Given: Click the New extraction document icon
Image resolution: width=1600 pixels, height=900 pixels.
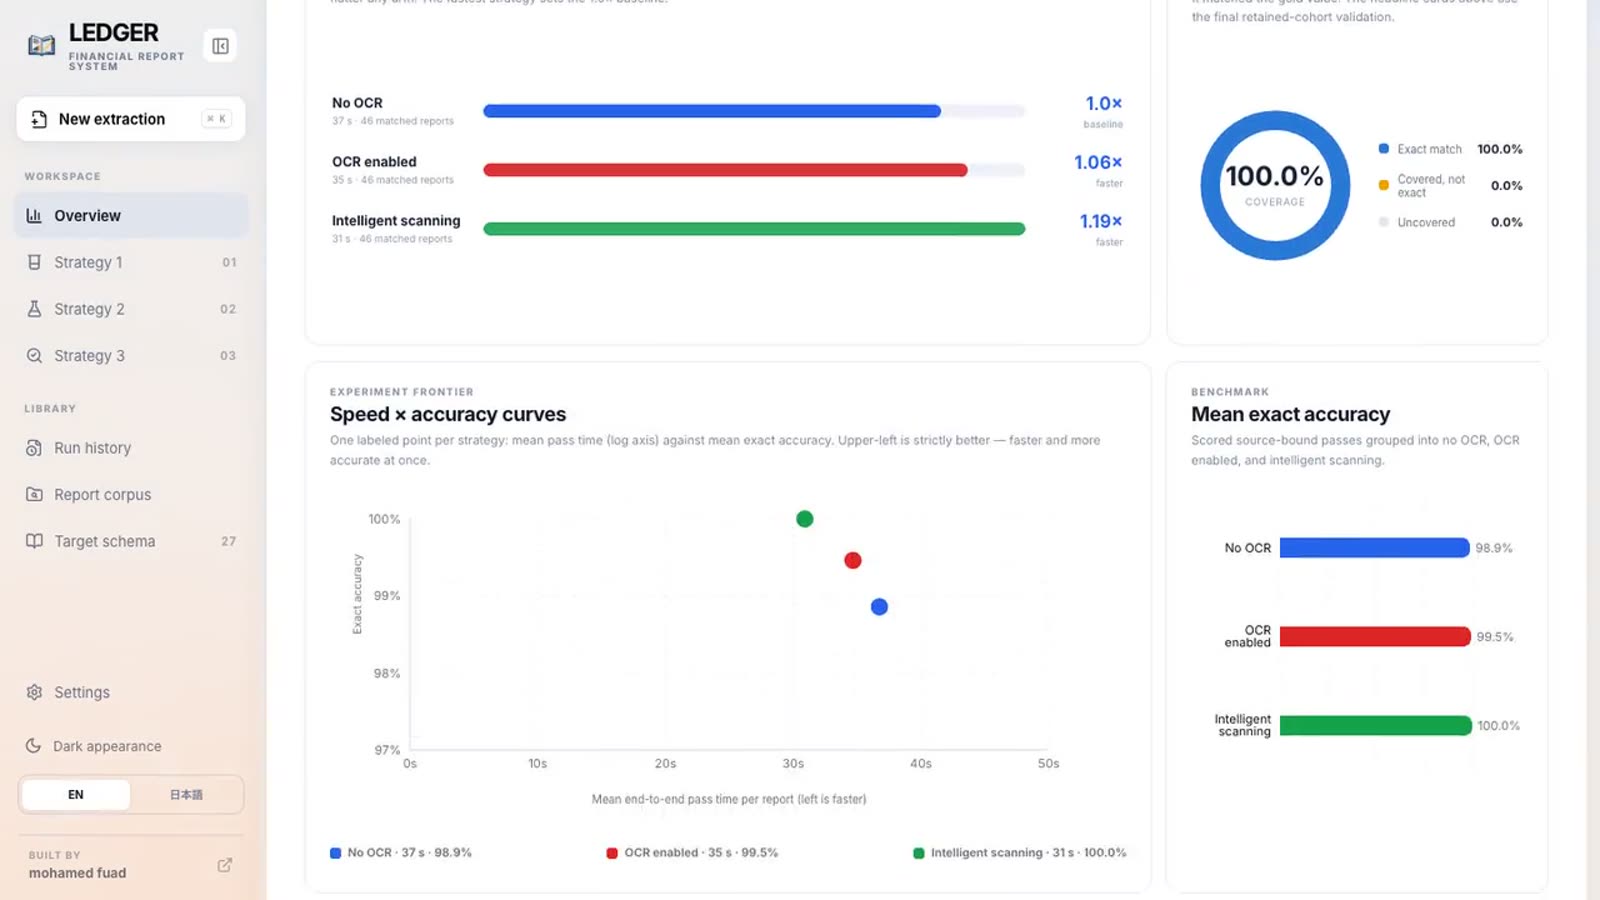Looking at the screenshot, I should tap(39, 119).
